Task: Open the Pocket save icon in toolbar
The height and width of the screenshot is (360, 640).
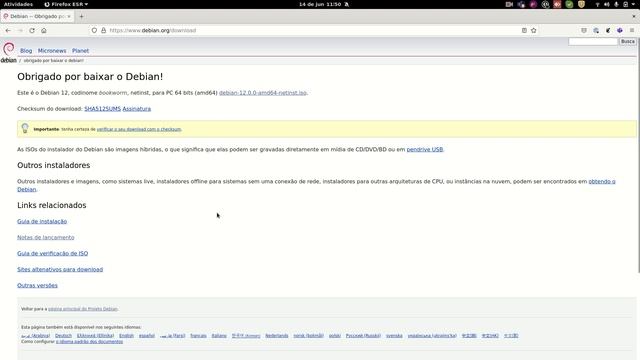Action: [x=584, y=31]
